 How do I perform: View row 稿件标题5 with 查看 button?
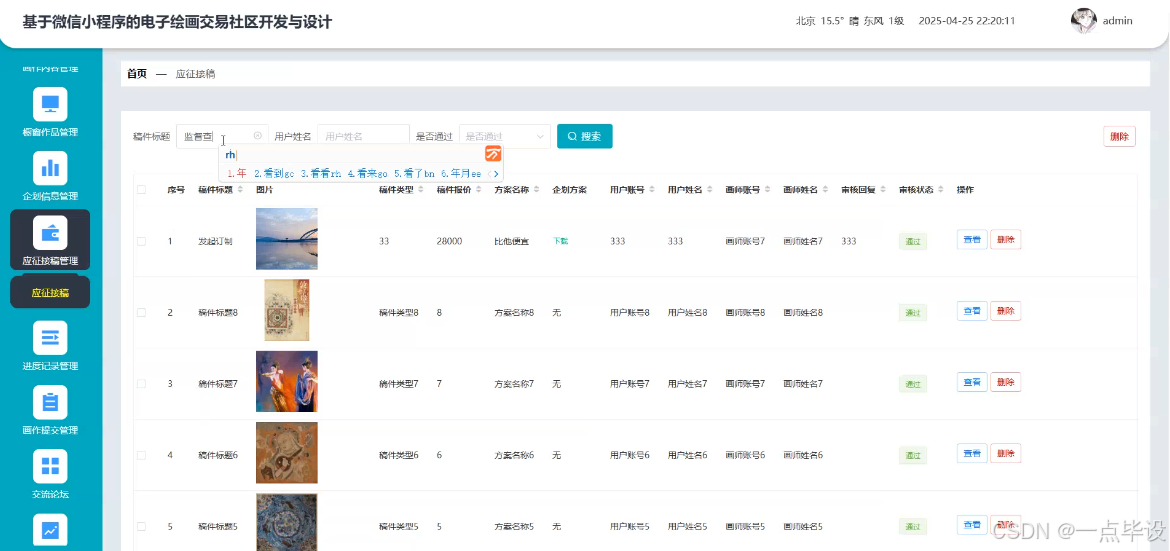(x=972, y=525)
